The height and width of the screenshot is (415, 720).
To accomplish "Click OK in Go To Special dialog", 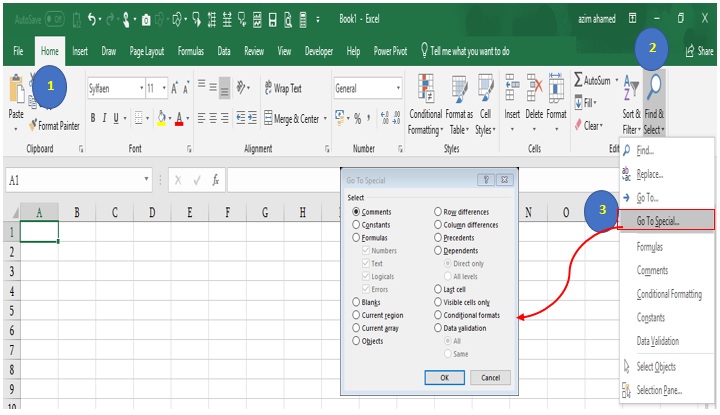I will [444, 377].
